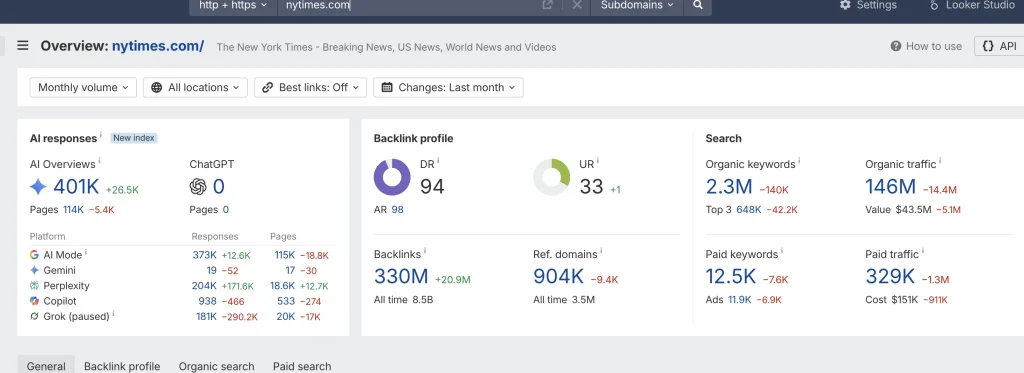1024x373 pixels.
Task: Click info icon next to DR
Action: tap(438, 161)
